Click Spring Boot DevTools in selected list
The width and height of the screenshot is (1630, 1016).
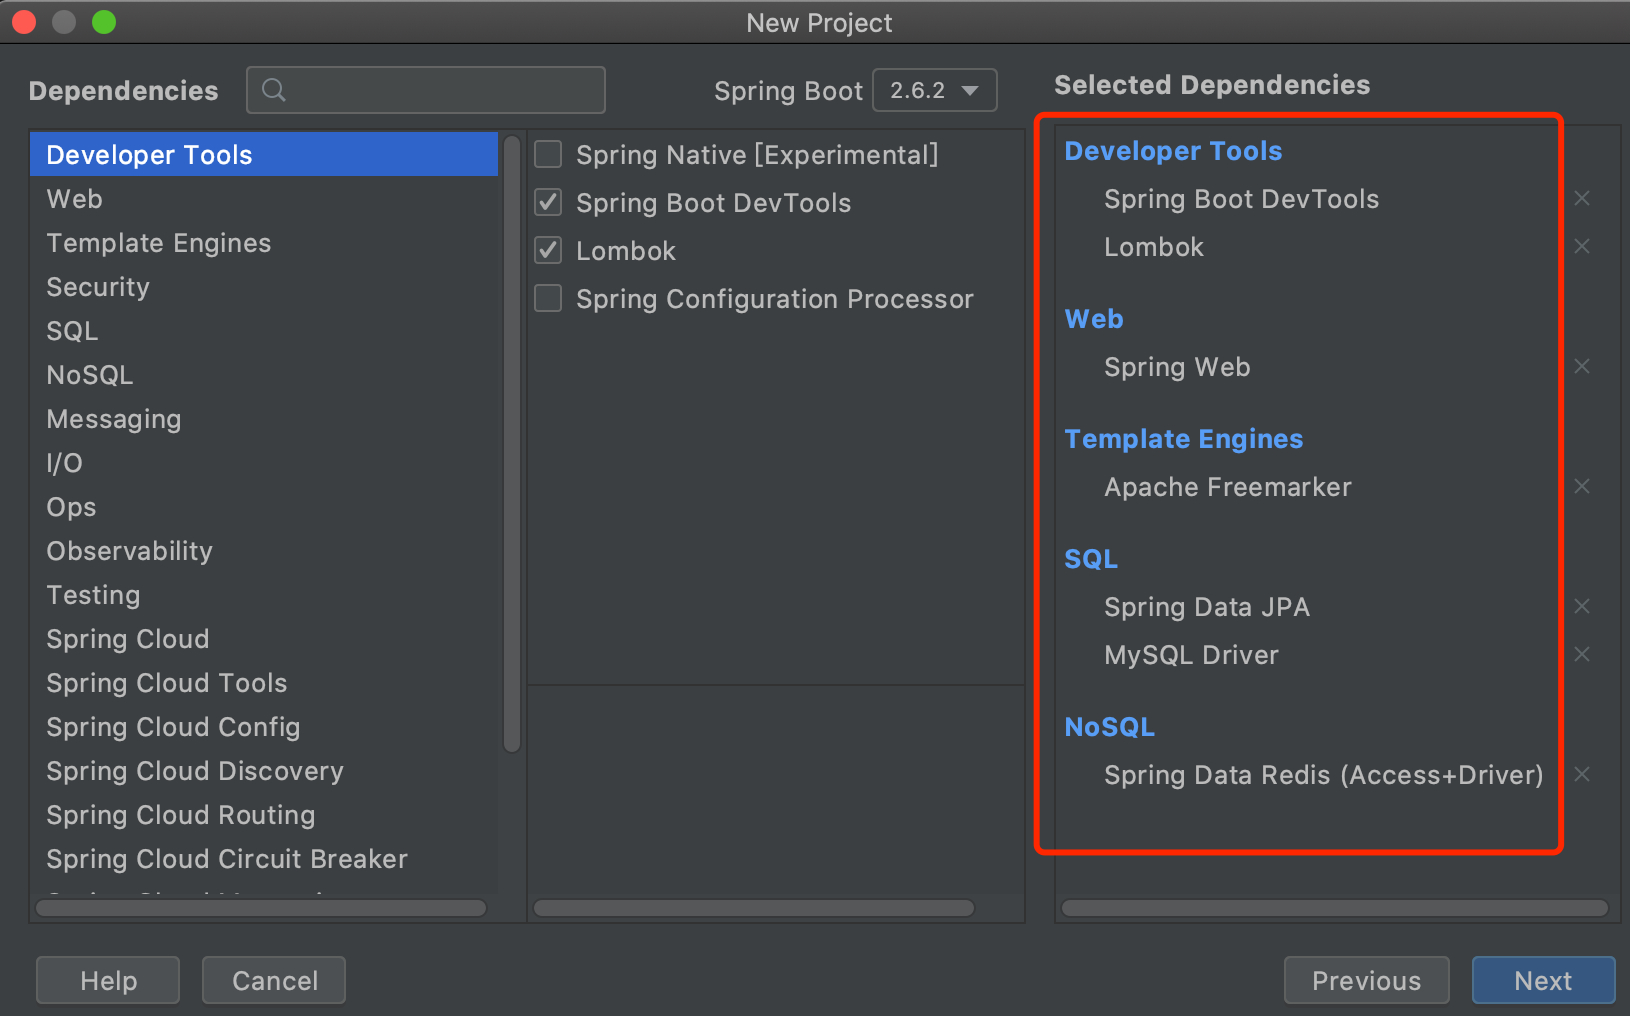point(1241,199)
